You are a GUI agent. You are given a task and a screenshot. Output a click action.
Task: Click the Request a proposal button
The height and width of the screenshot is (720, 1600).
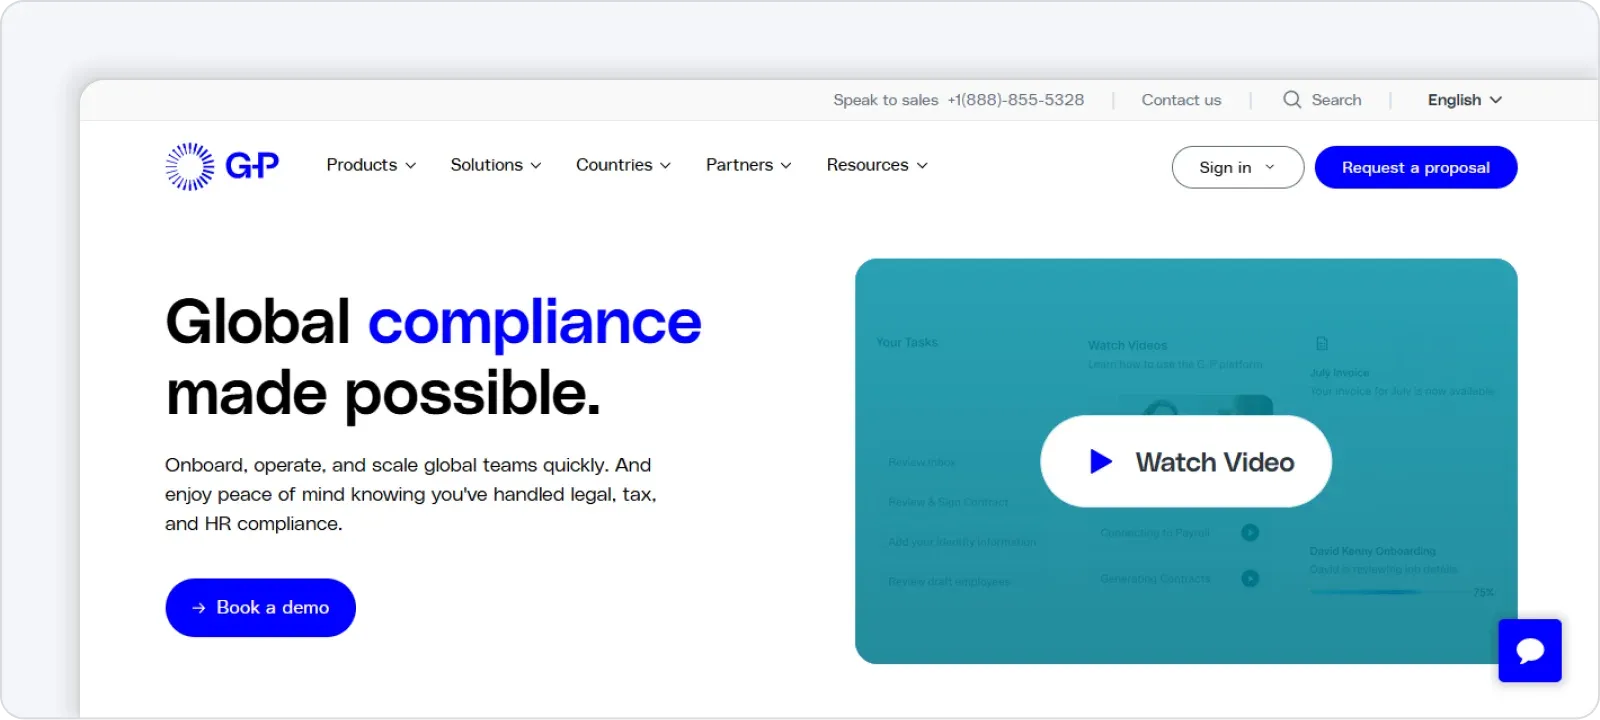coord(1415,167)
